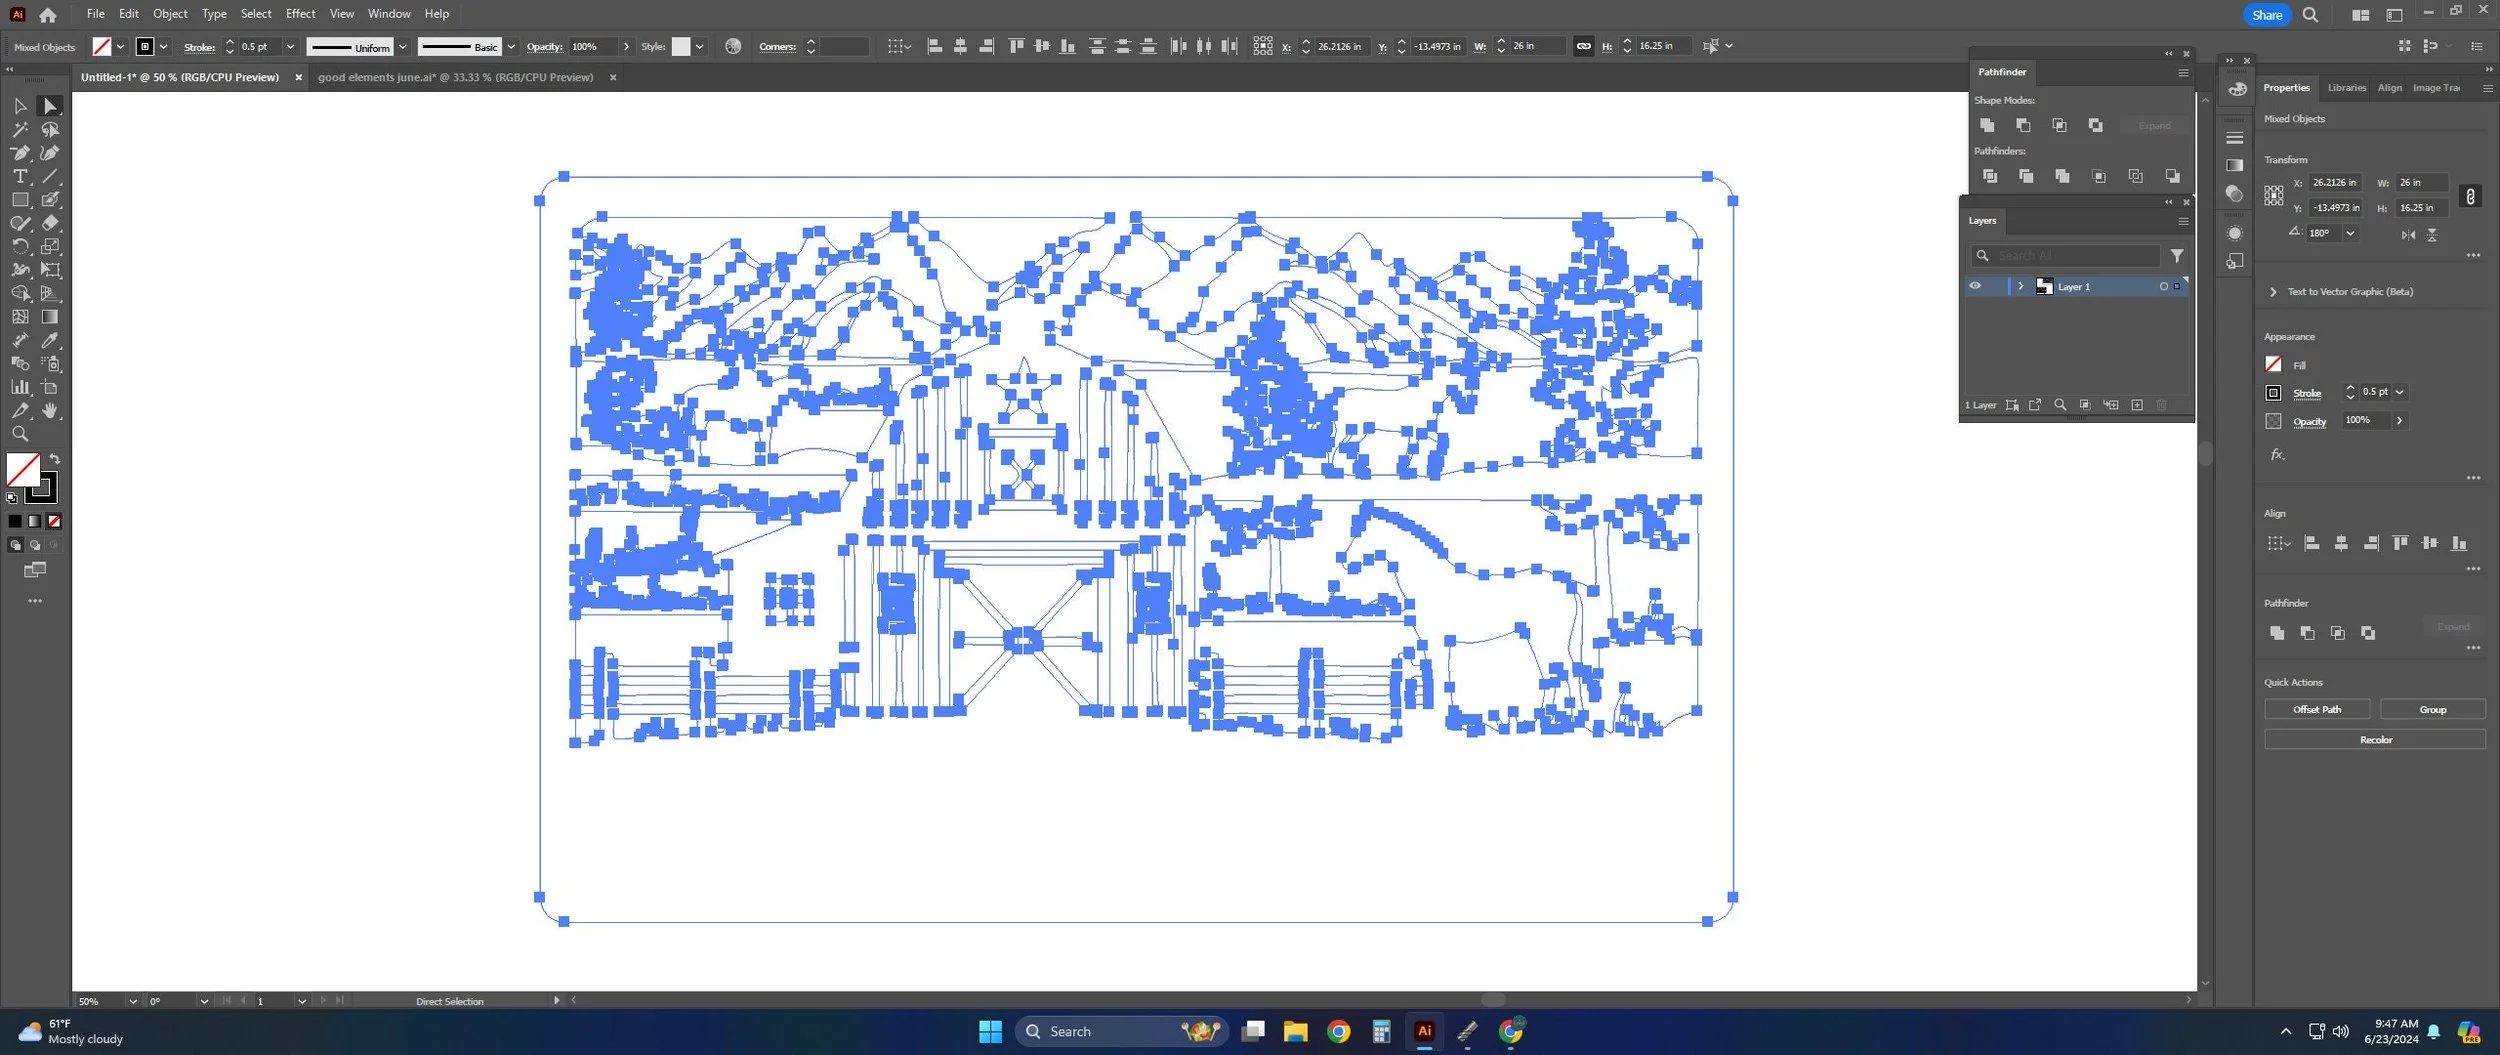2500x1055 pixels.
Task: Click Unite shape mode in Pathfinder panel
Action: pos(1987,125)
